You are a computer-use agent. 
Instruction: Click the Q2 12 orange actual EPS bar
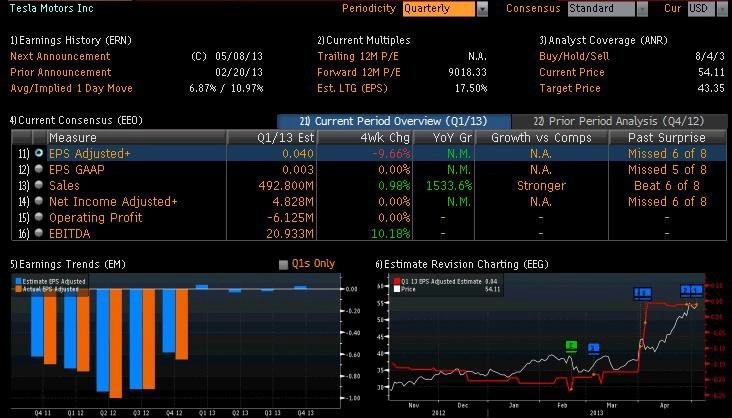[x=116, y=343]
